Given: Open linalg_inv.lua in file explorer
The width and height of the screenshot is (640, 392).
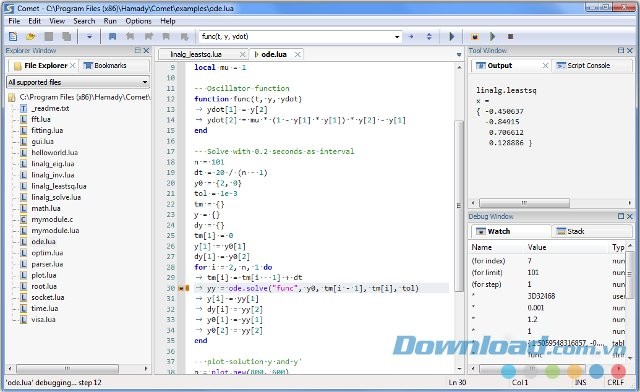Looking at the screenshot, I should (x=53, y=175).
